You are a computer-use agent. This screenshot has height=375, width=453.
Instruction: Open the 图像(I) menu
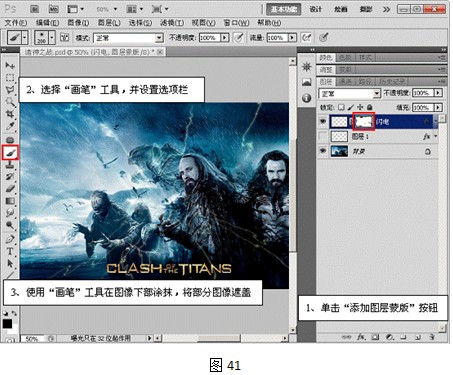[78, 23]
